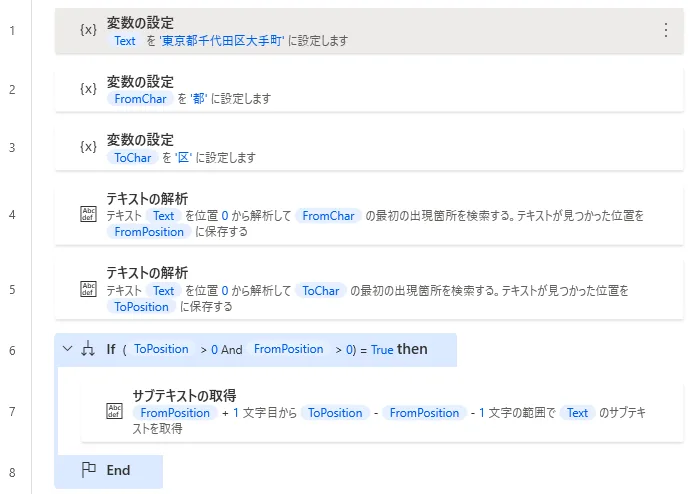Click the variable icon for ToChar step
This screenshot has height=494, width=691.
[x=88, y=147]
